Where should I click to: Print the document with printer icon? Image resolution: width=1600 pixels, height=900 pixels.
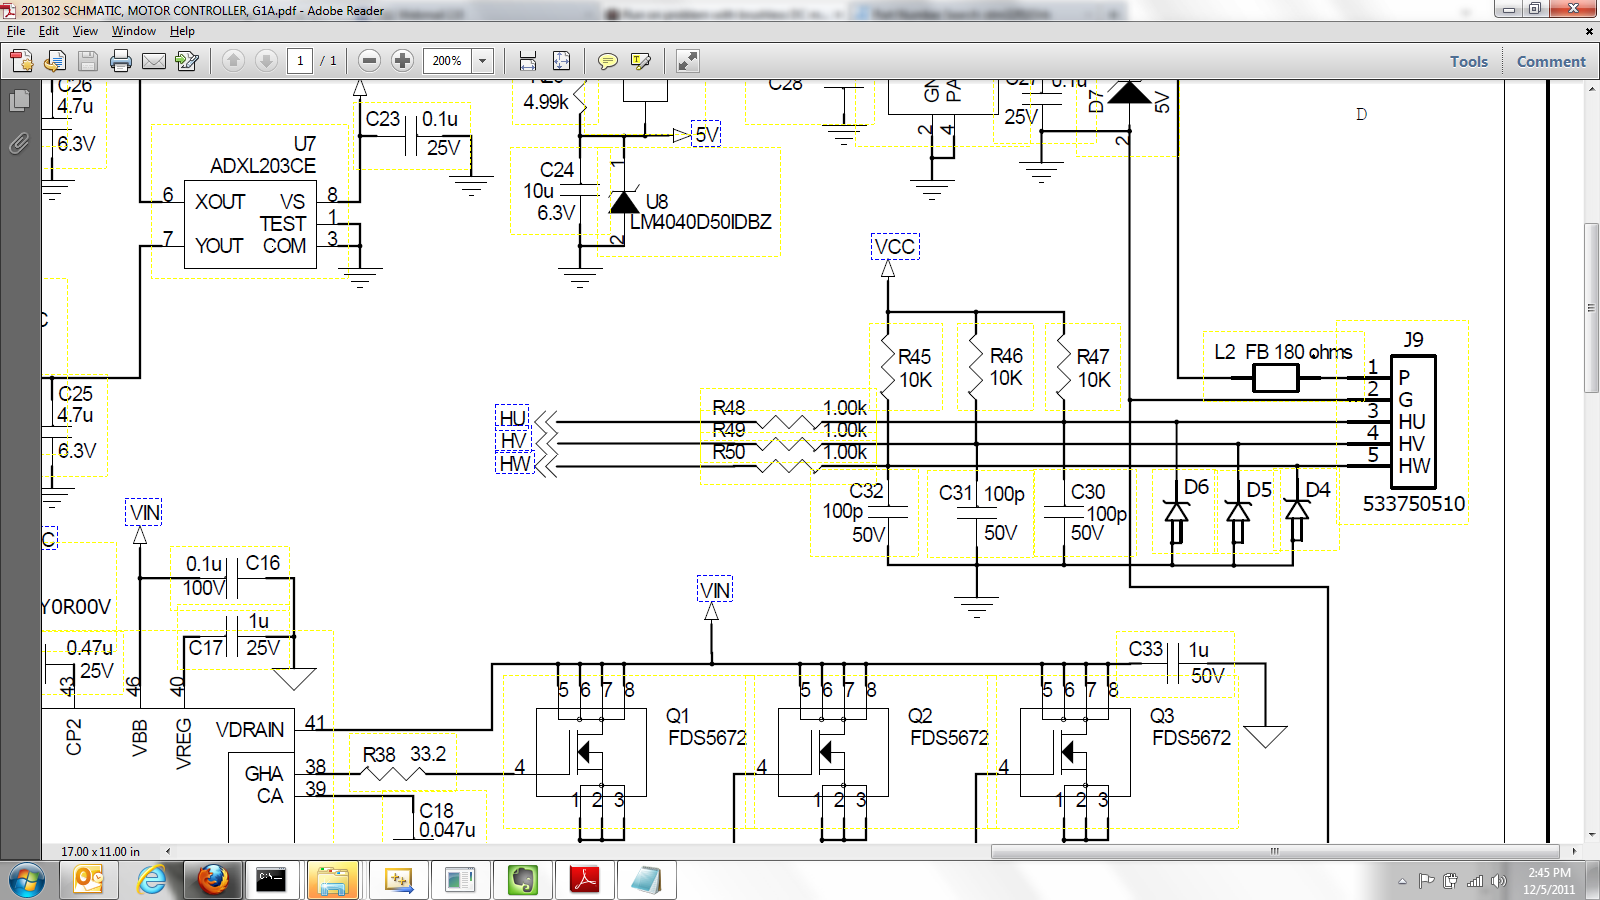coord(121,61)
